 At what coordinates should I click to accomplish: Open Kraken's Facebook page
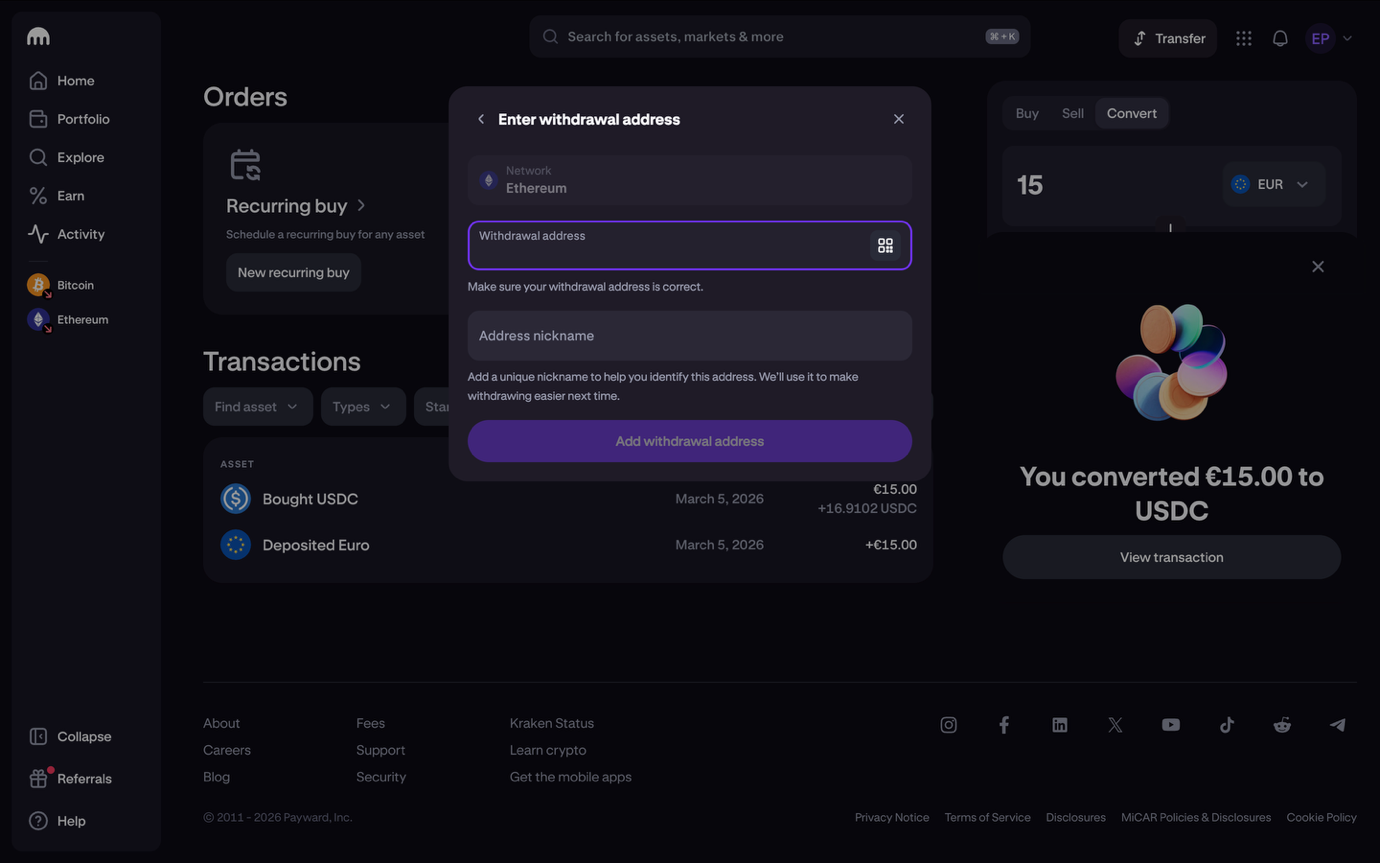pos(1004,725)
